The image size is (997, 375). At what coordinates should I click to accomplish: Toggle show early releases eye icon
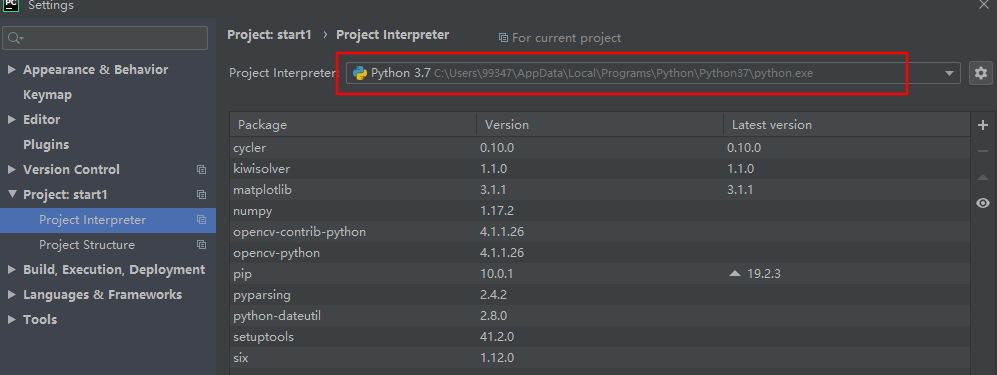click(x=982, y=203)
